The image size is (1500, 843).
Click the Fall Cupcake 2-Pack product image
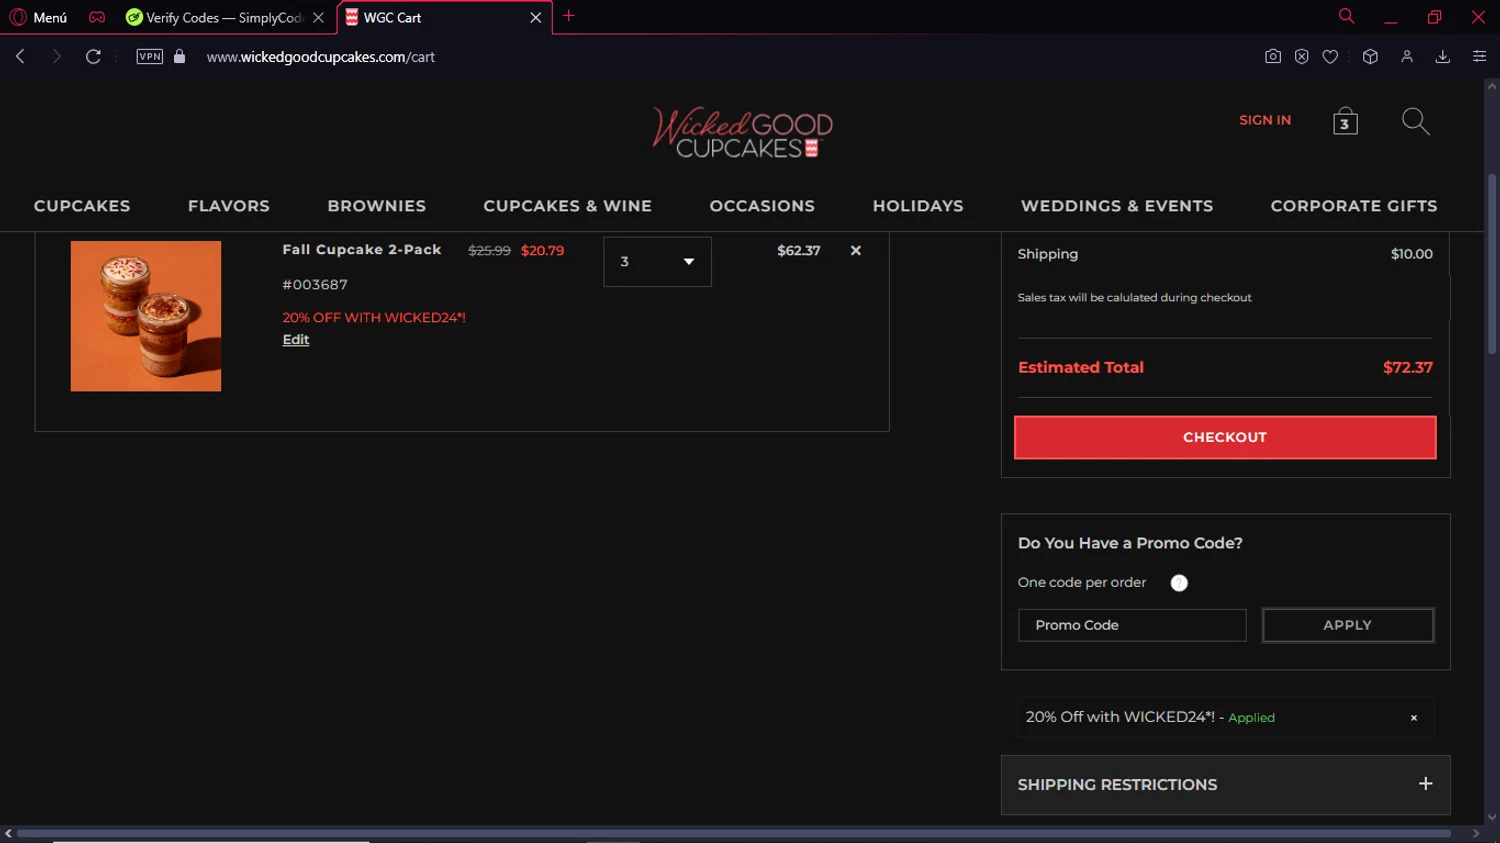pos(146,316)
